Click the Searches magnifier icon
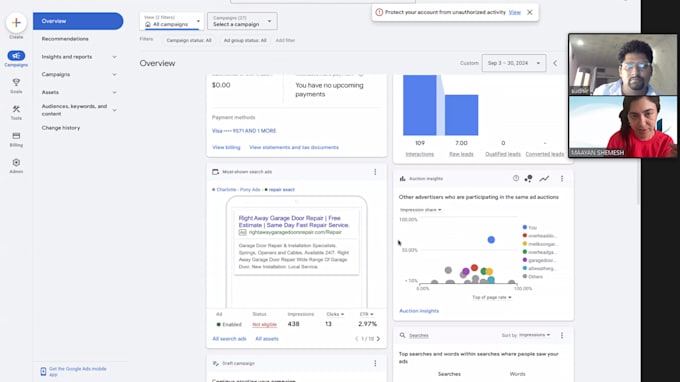The height and width of the screenshot is (382, 680). (402, 335)
